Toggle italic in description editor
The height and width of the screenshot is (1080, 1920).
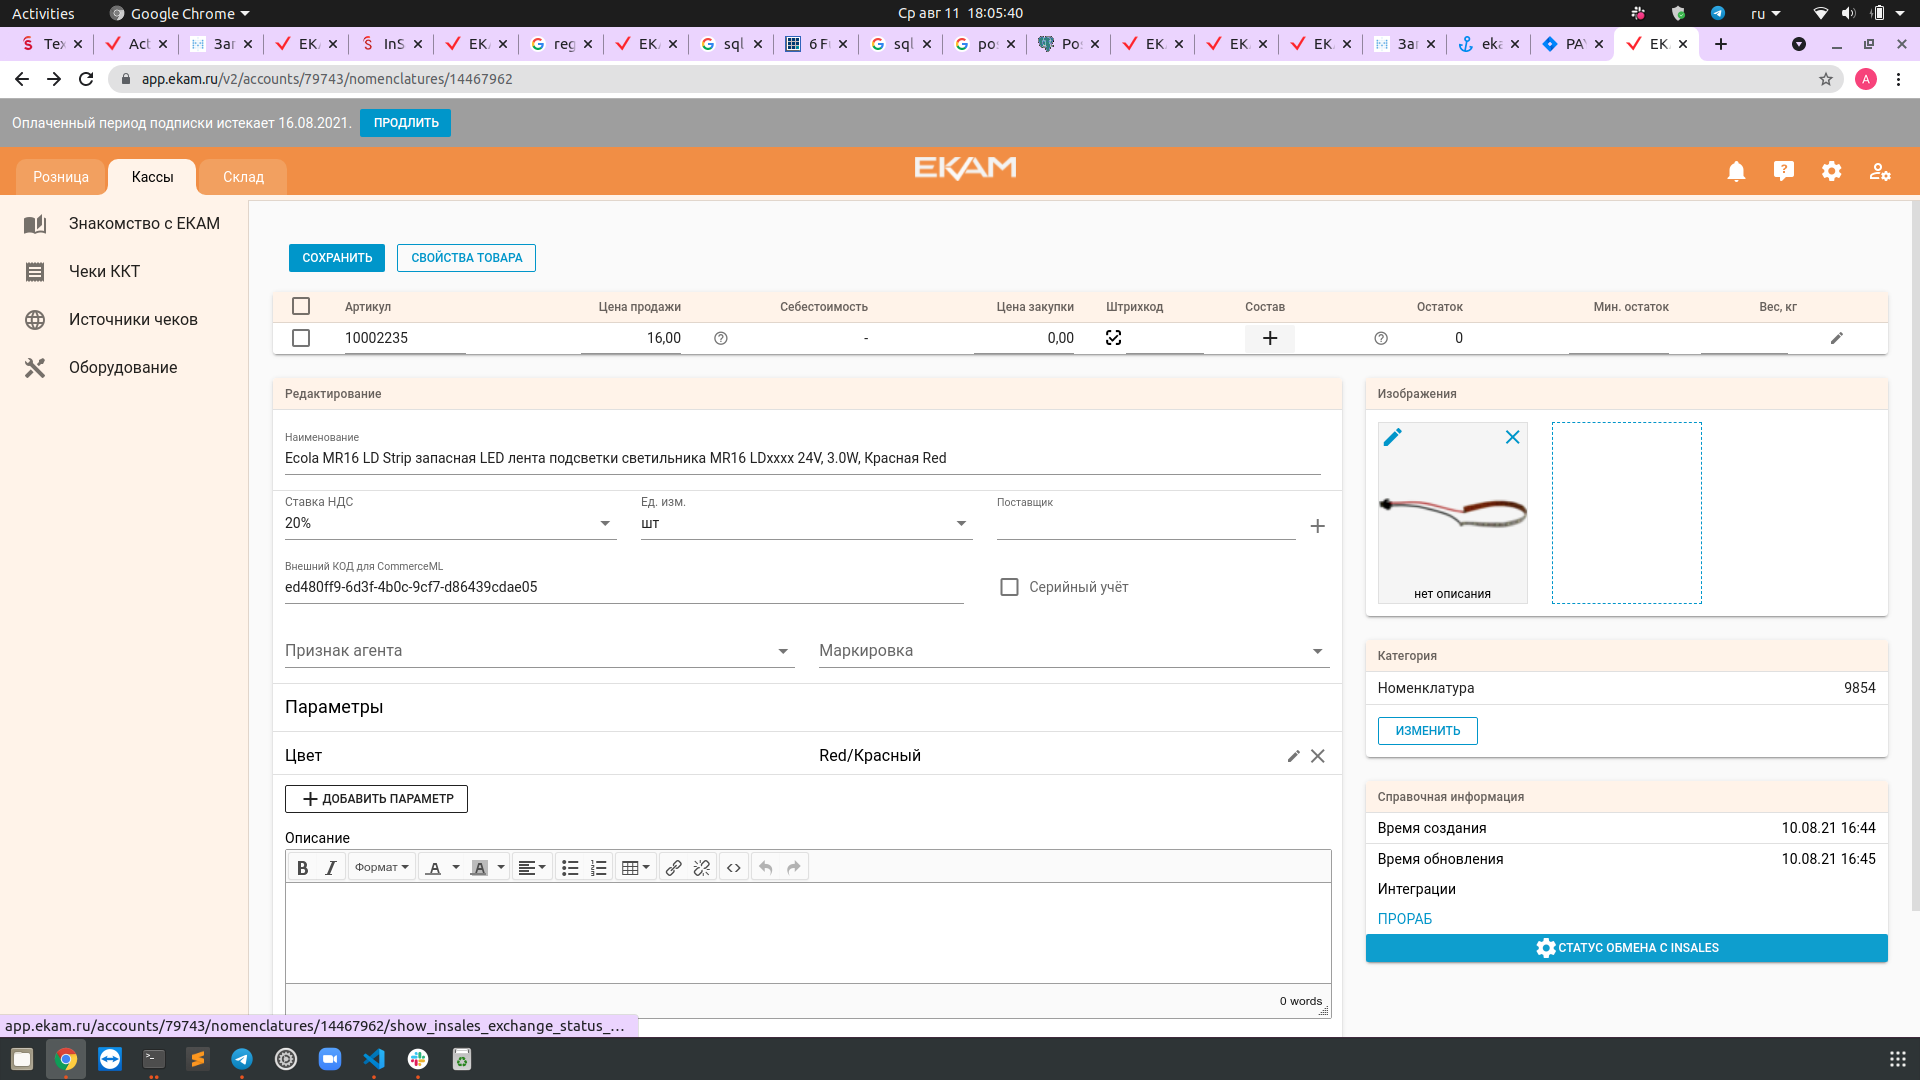330,868
